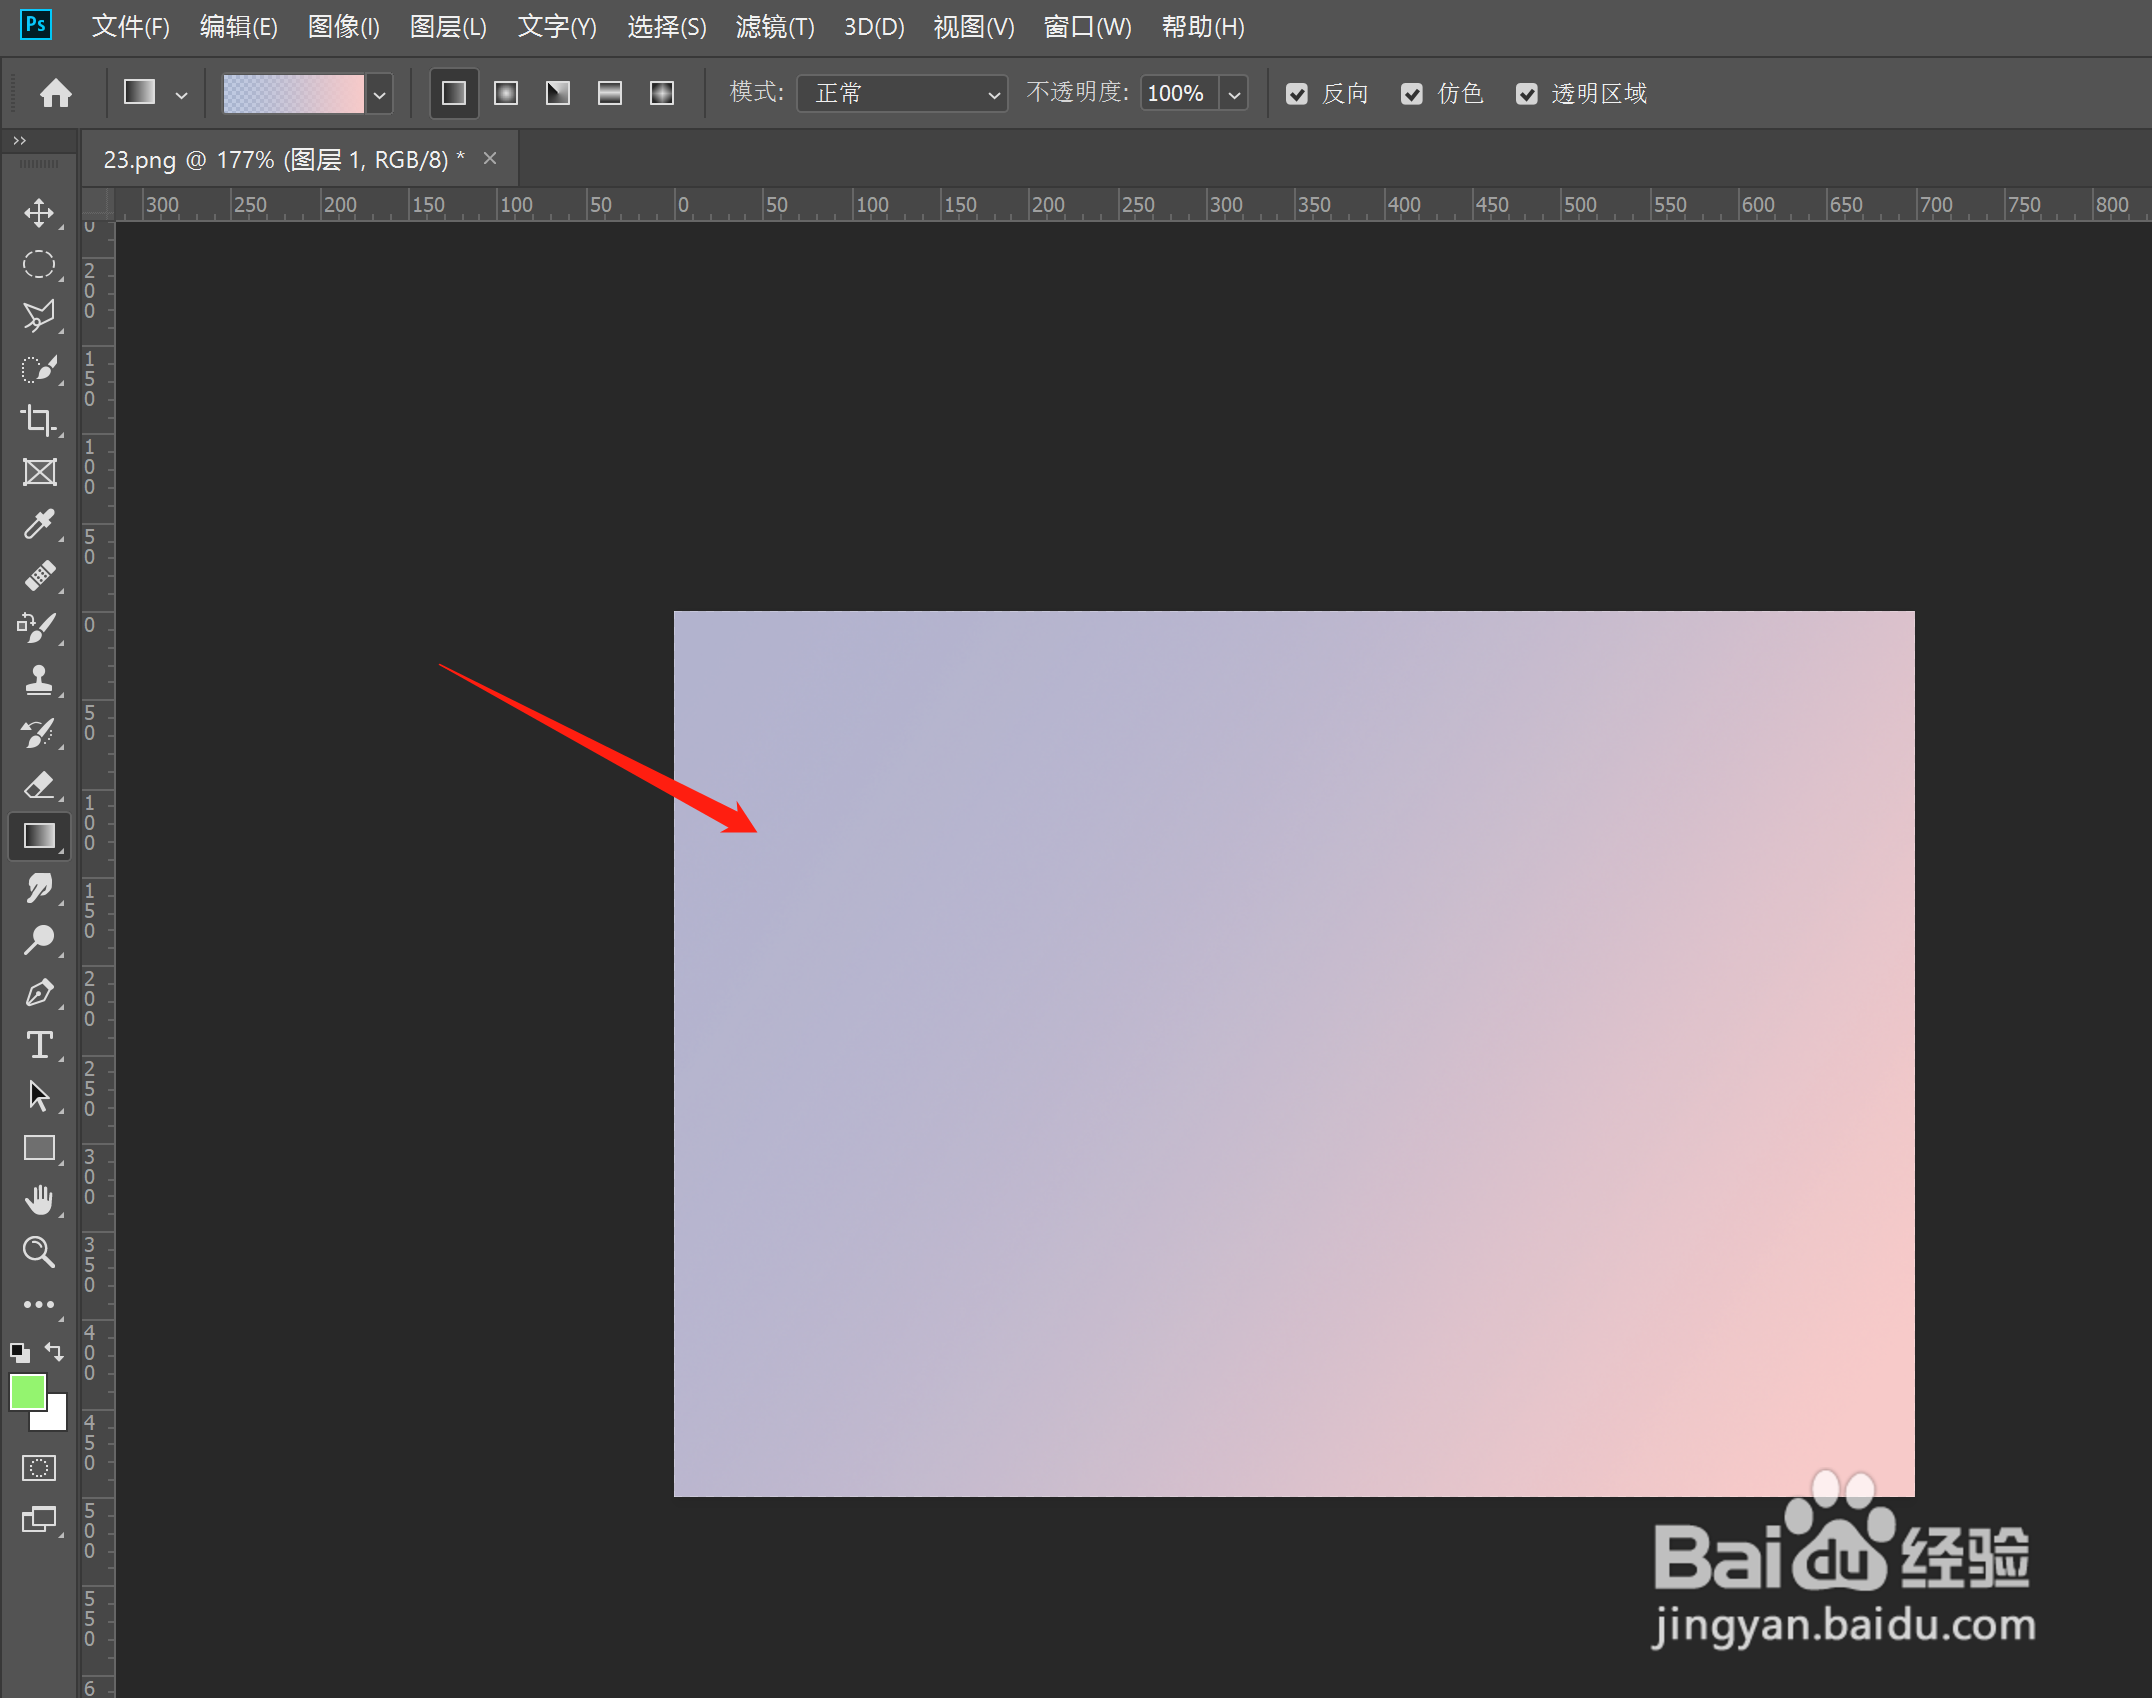Click the green foreground color swatch

click(27, 1392)
